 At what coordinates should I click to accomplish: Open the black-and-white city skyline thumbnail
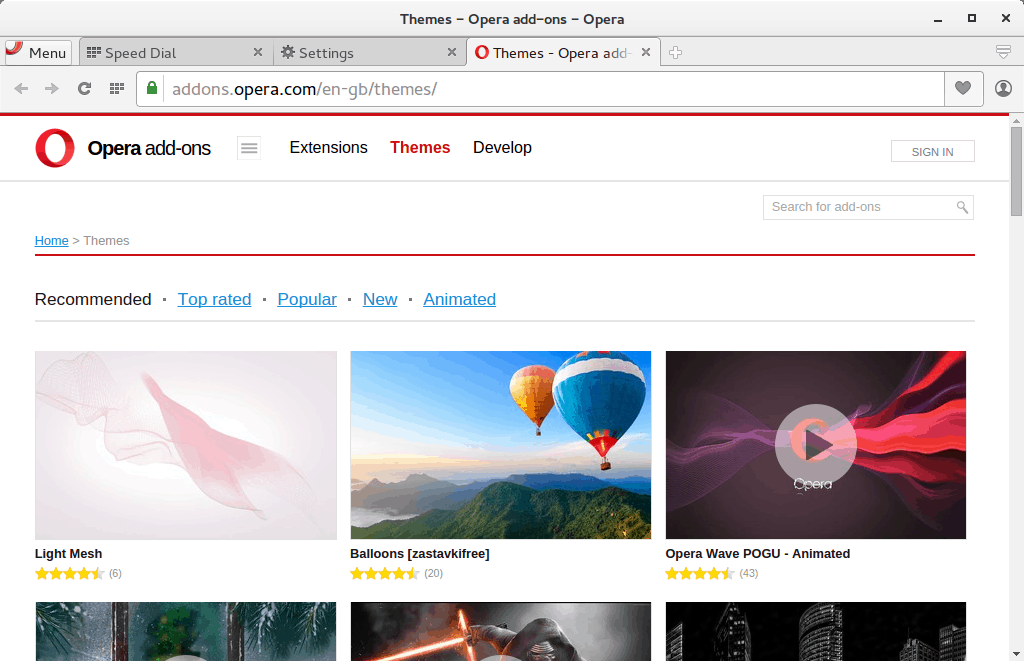(x=816, y=632)
